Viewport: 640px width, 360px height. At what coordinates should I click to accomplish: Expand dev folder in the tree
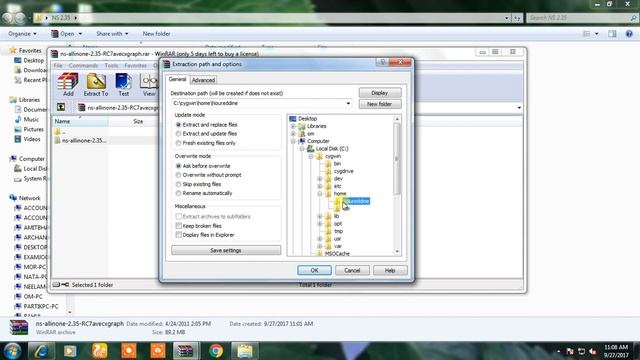point(320,179)
